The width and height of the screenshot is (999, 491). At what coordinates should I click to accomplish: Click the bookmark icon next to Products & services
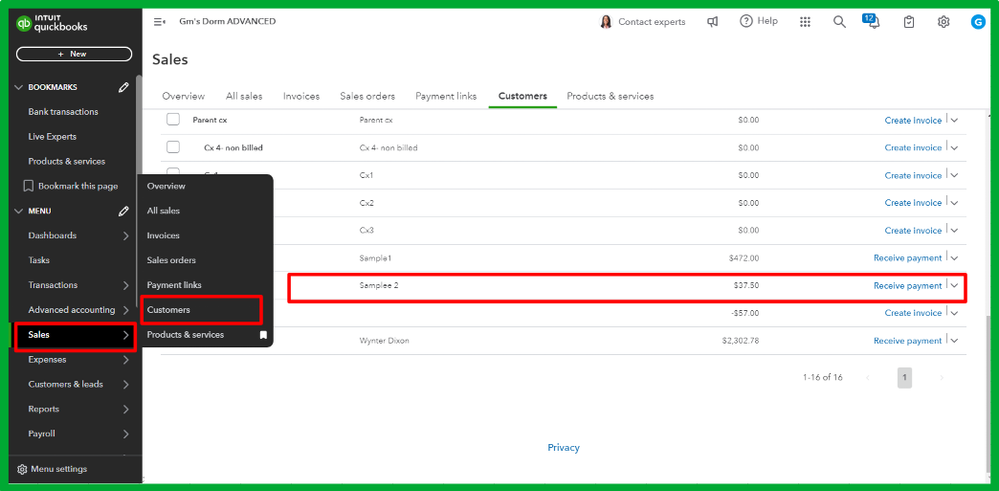[x=263, y=335]
